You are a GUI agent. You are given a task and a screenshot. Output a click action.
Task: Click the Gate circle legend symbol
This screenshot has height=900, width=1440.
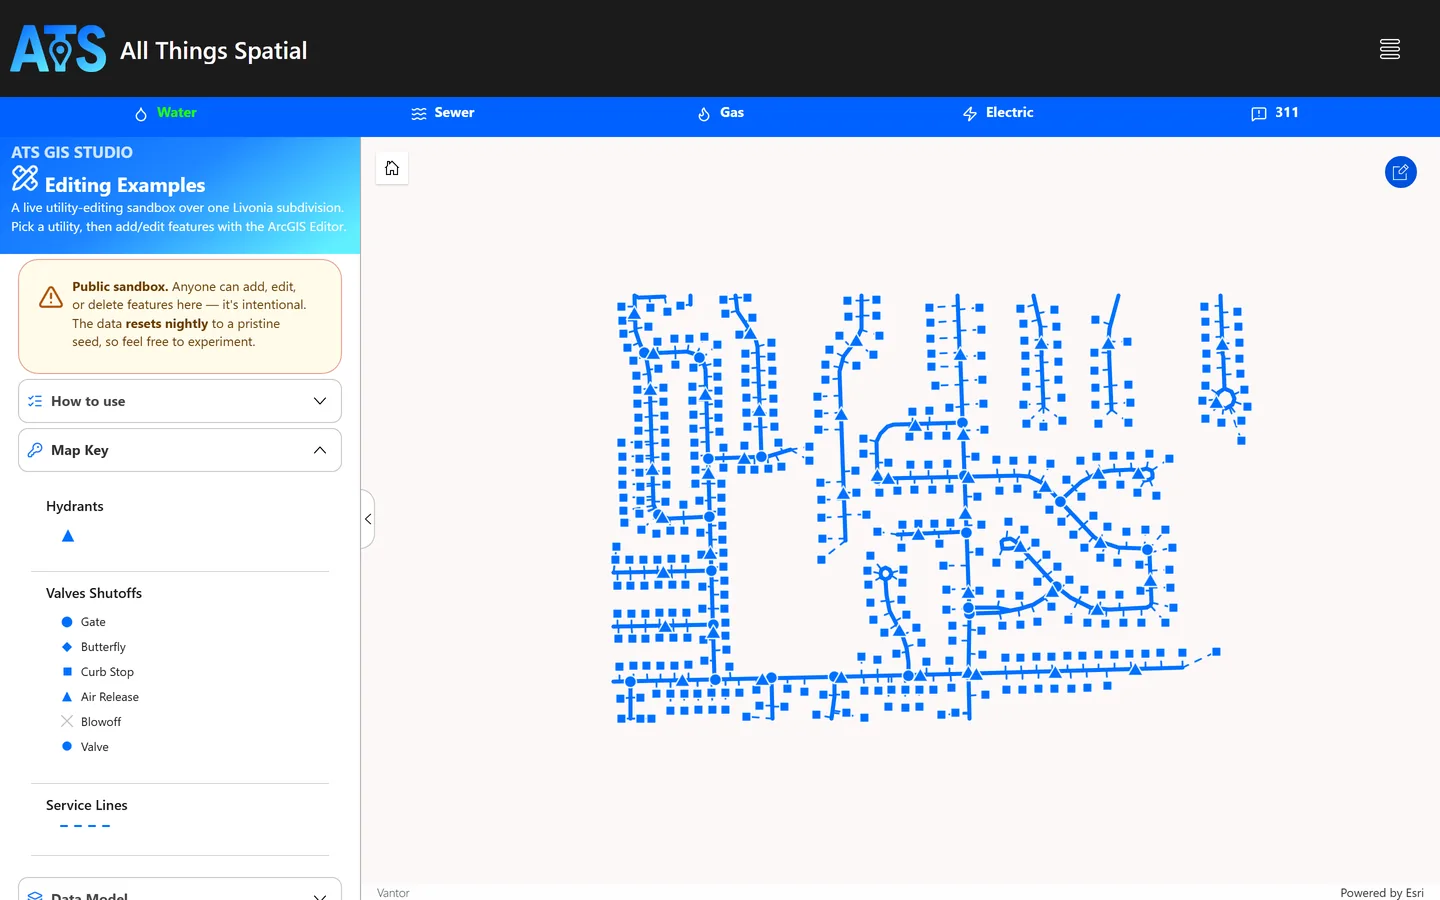coord(67,622)
